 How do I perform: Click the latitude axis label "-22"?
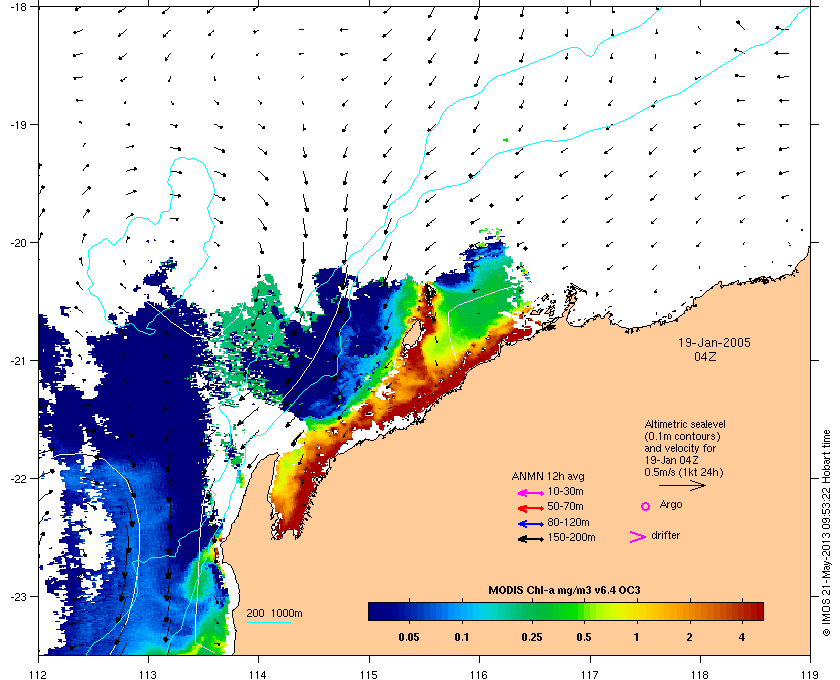tap(18, 479)
